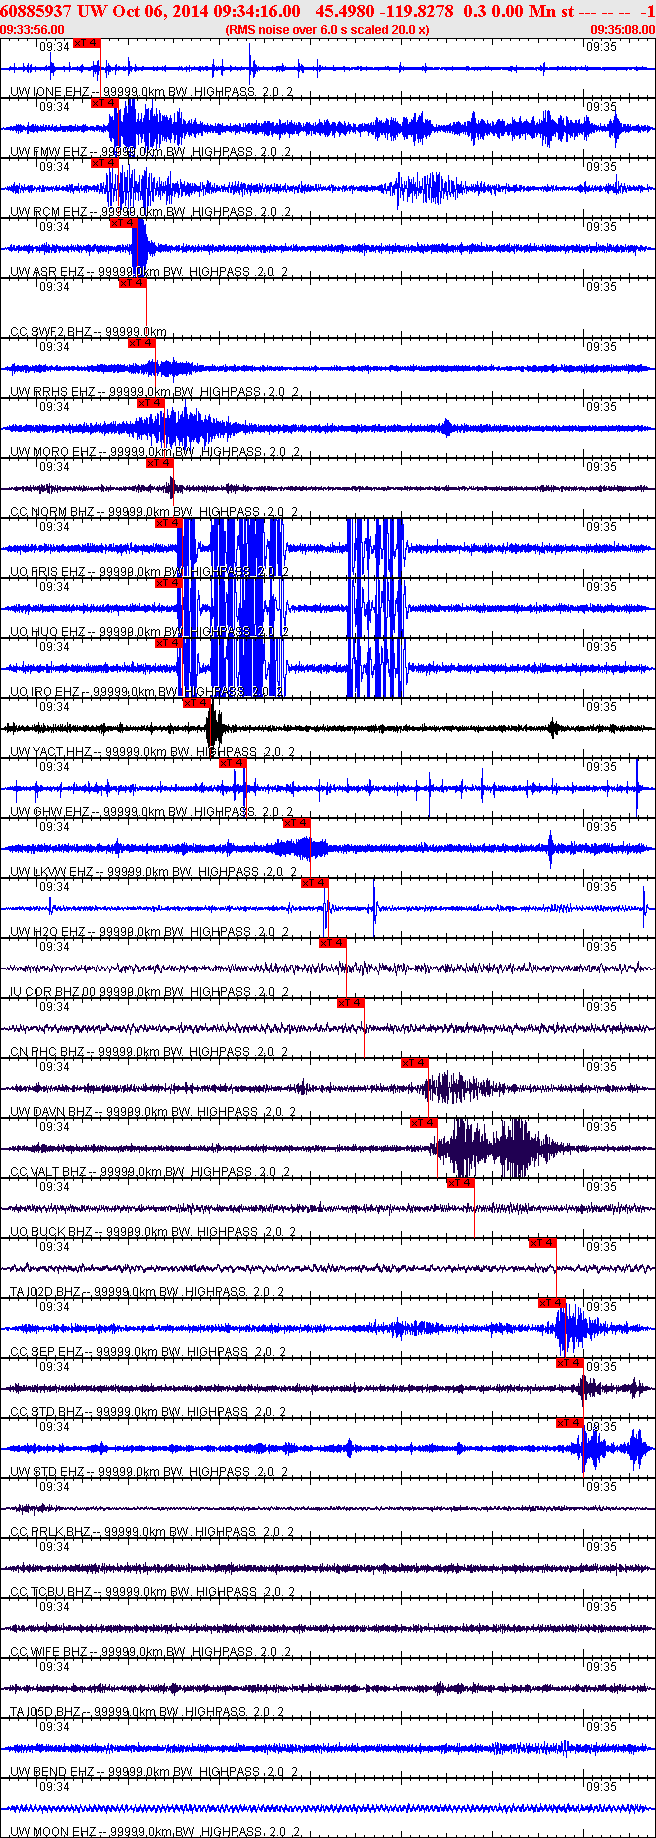Viewport: 656px width, 1838px height.
Task: Select the UW FMW EHZ station label
Action: coord(49,152)
